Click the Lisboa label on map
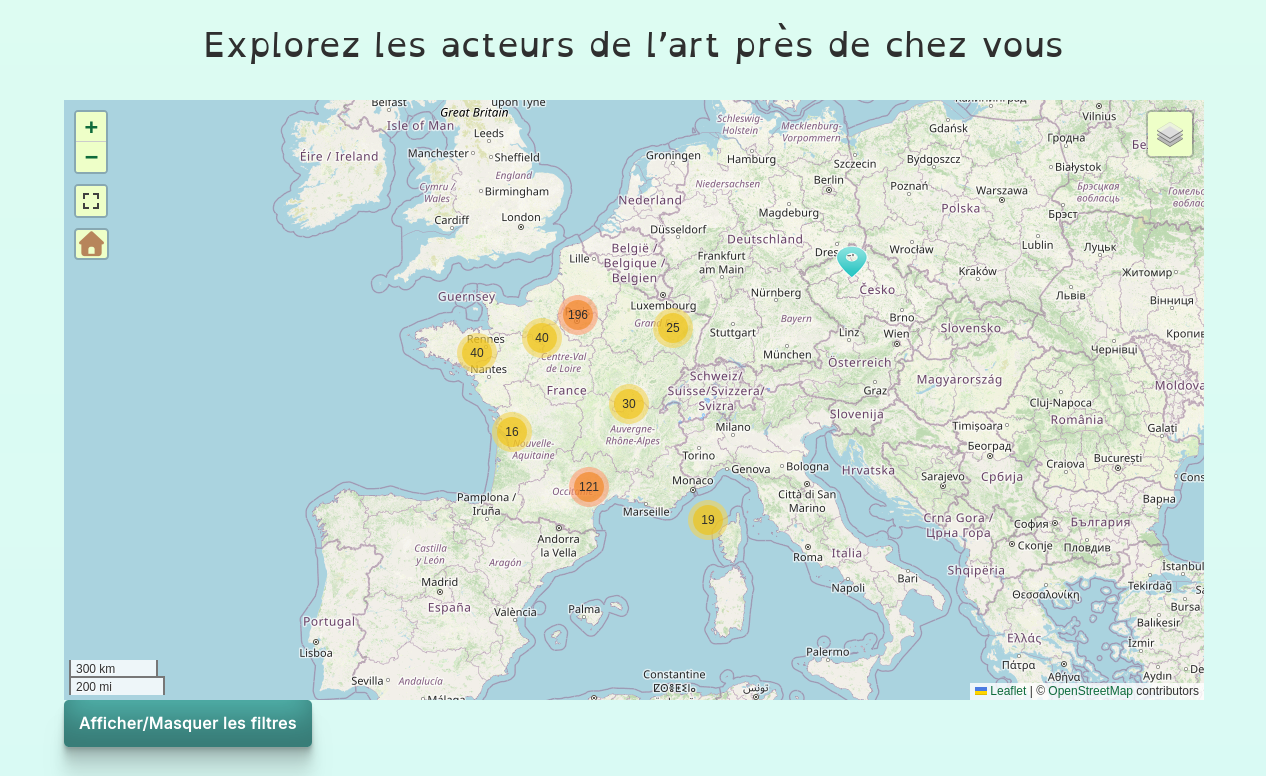1266x776 pixels. pyautogui.click(x=316, y=652)
